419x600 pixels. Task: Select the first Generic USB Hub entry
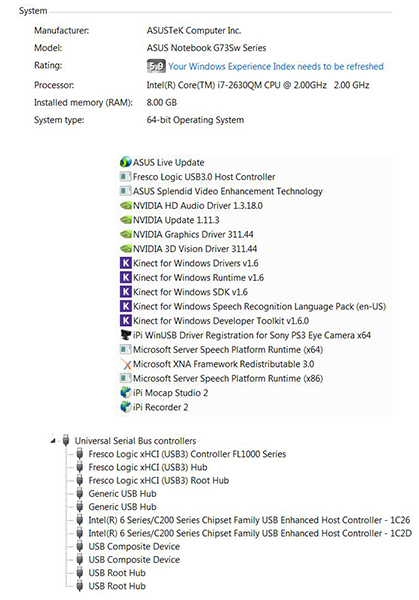122,494
